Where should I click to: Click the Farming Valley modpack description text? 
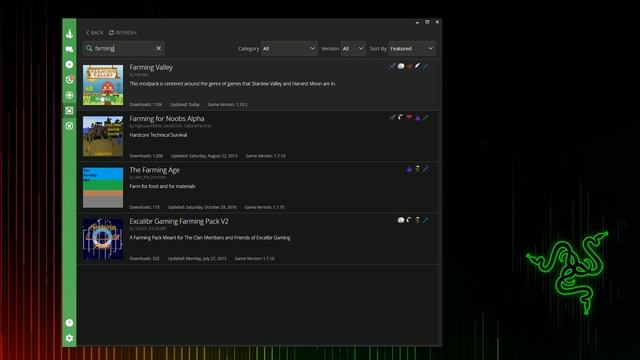tap(233, 84)
